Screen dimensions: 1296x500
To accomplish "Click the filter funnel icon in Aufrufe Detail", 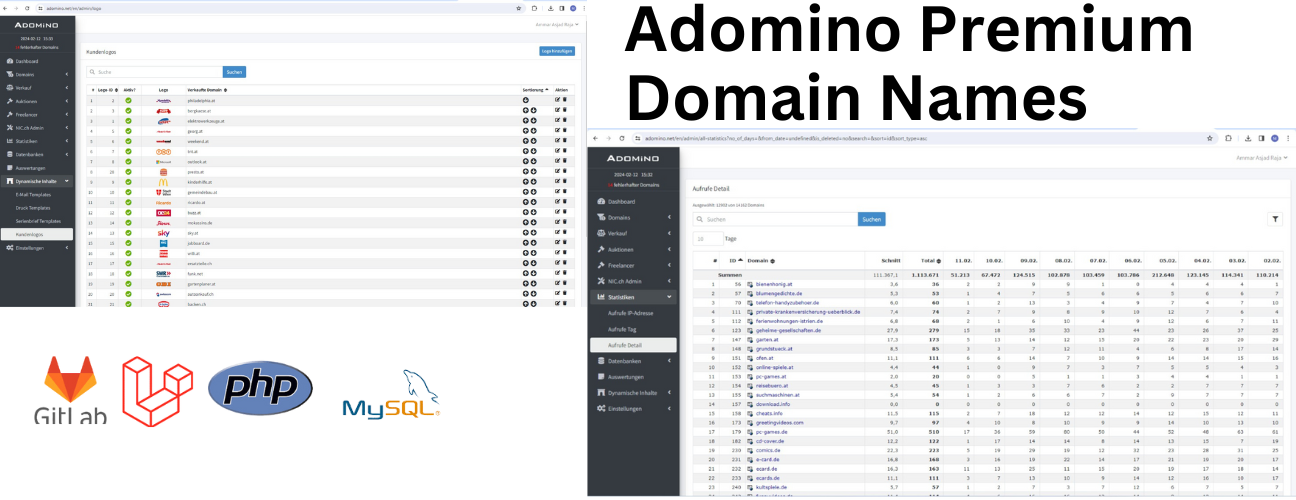I will tap(1276, 219).
